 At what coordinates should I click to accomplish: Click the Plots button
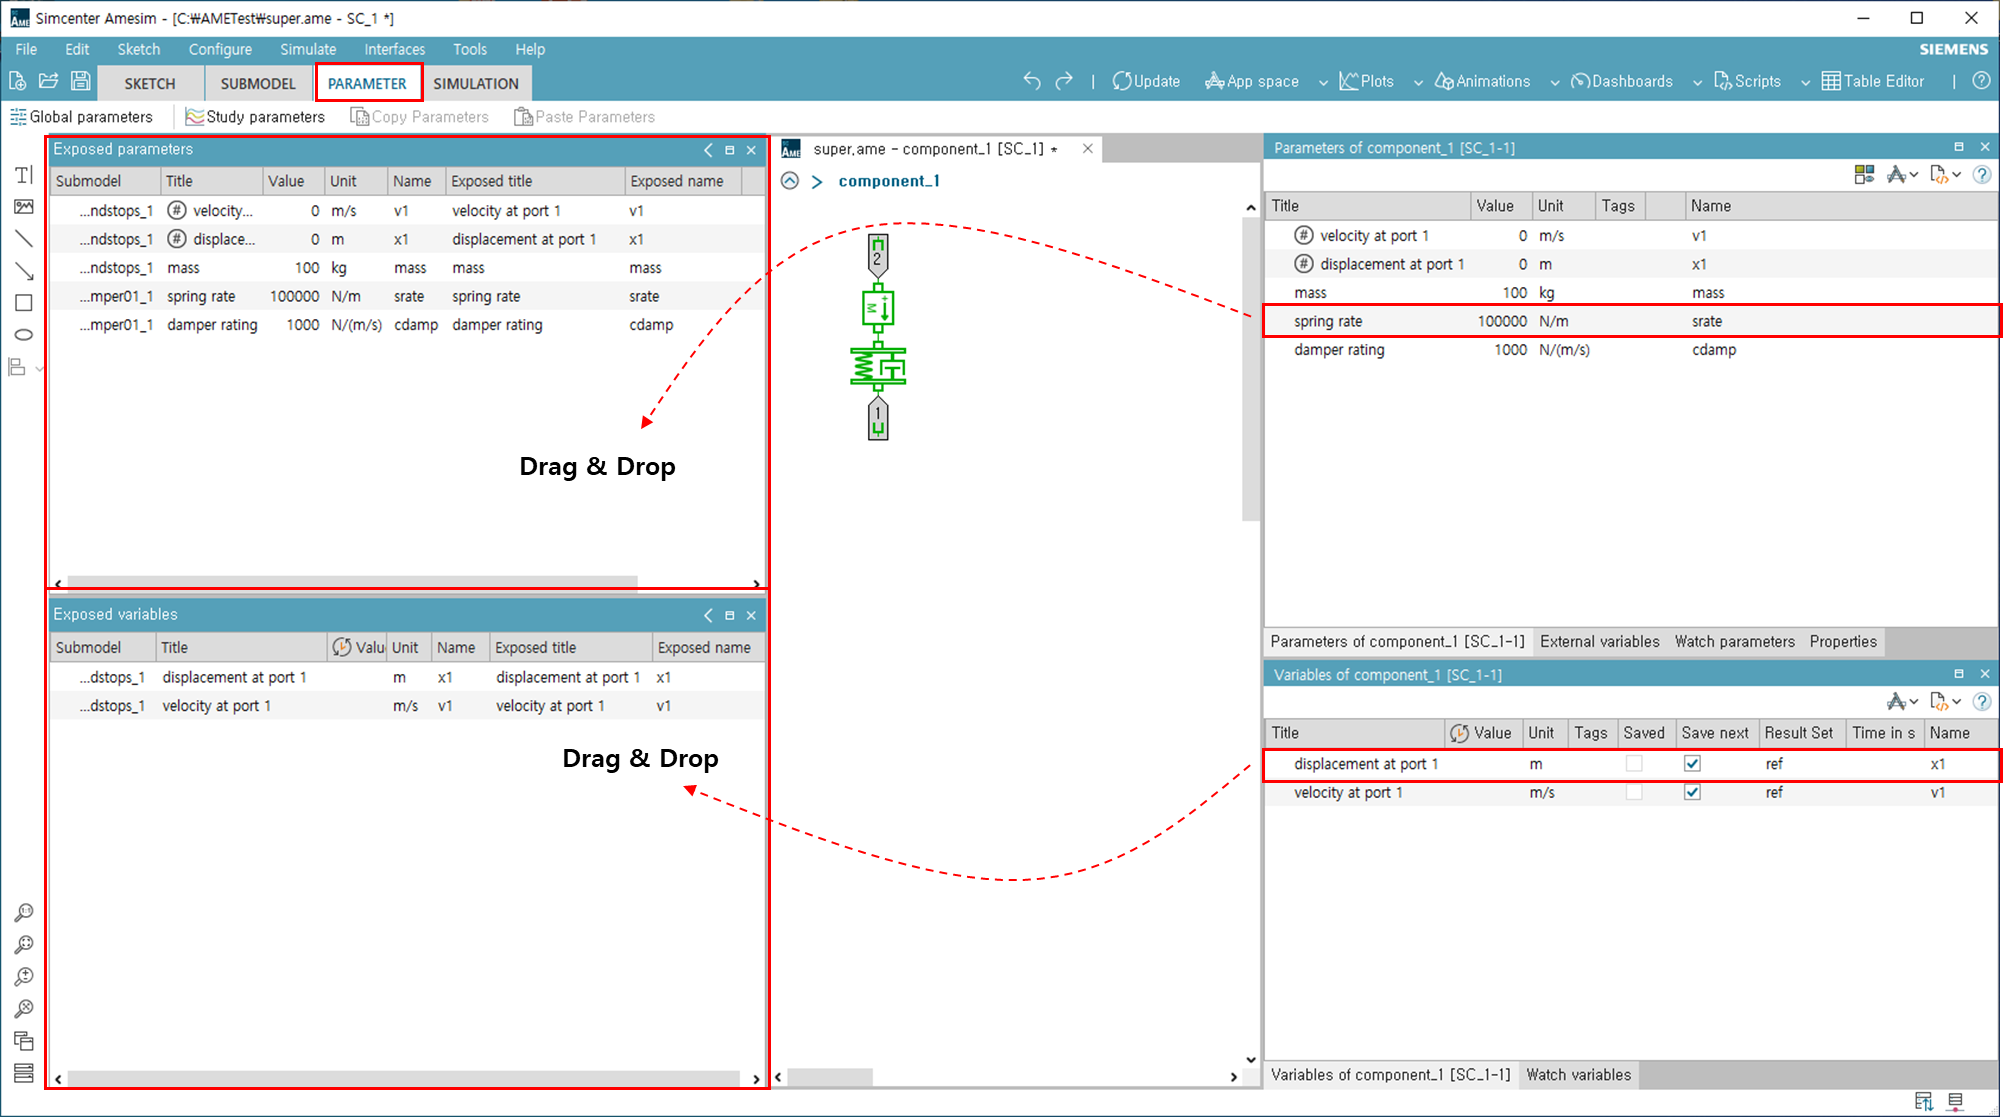pos(1366,81)
